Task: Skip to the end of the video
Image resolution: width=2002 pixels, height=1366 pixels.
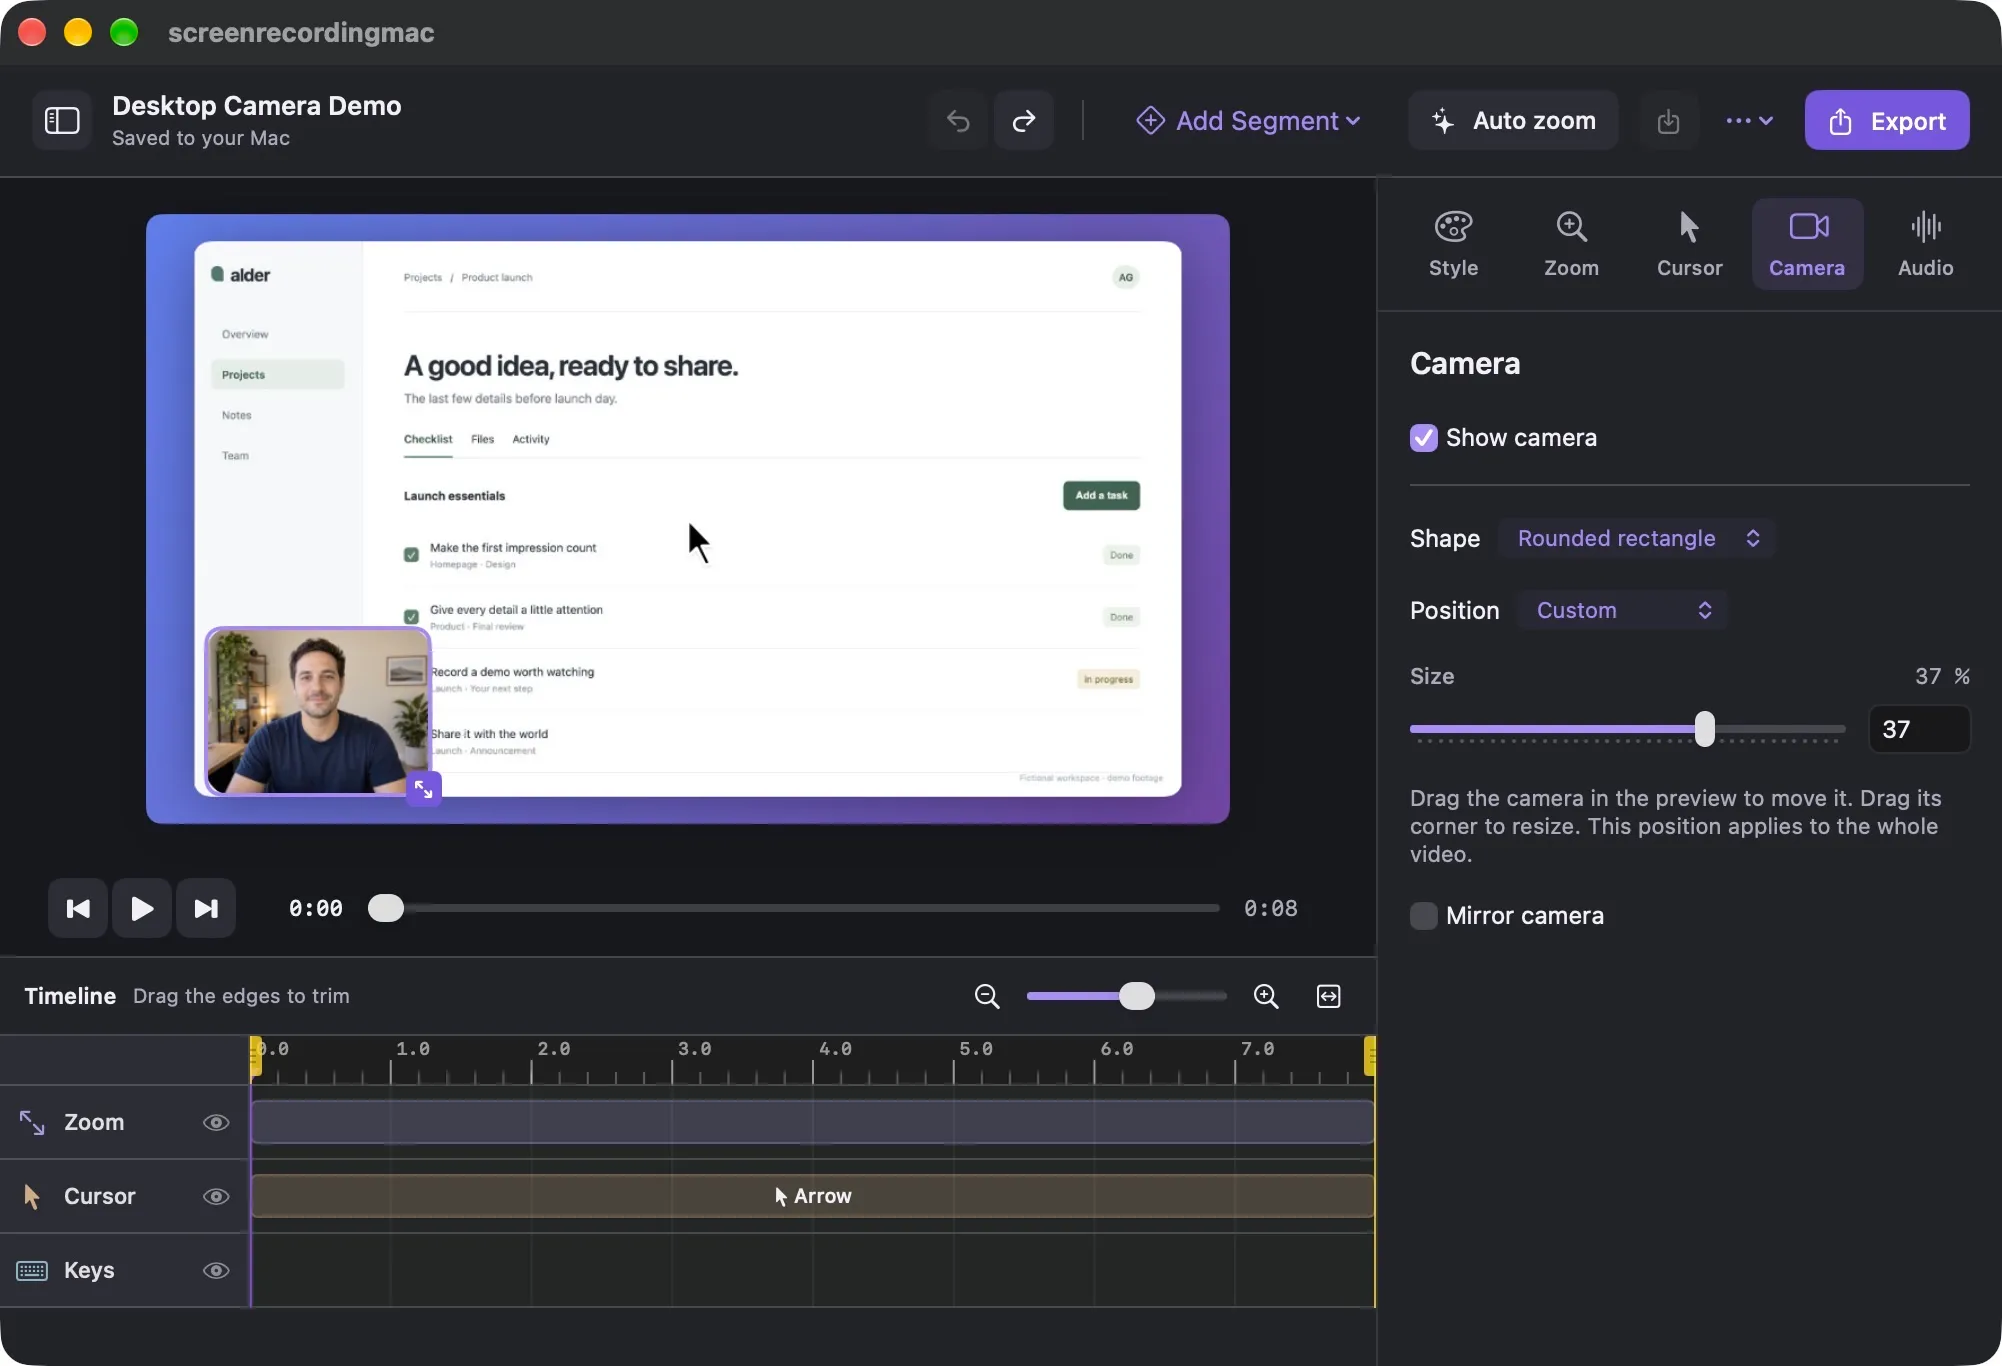Action: (x=206, y=908)
